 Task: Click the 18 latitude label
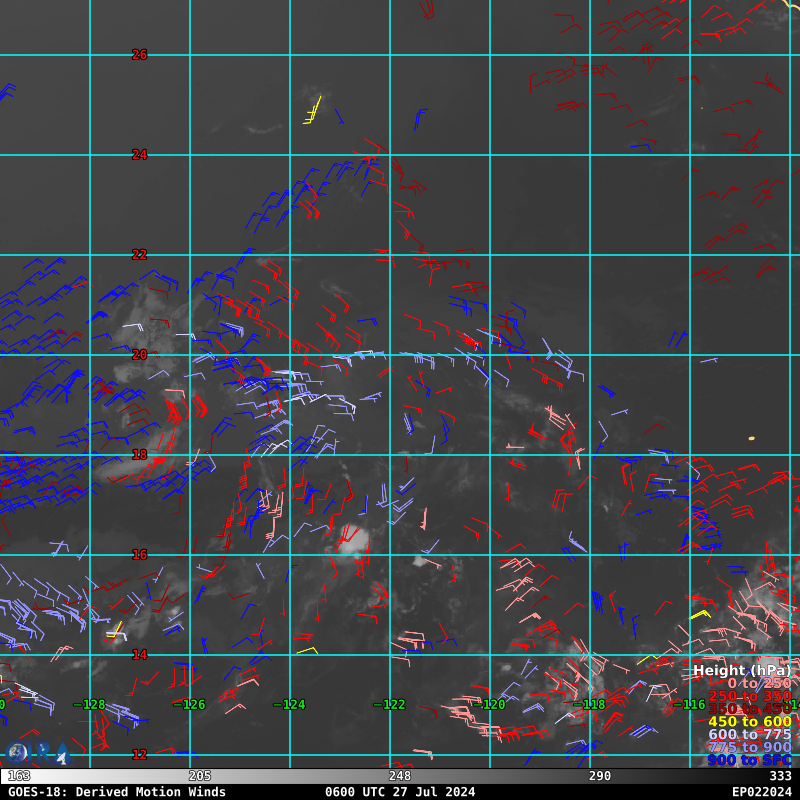click(140, 455)
